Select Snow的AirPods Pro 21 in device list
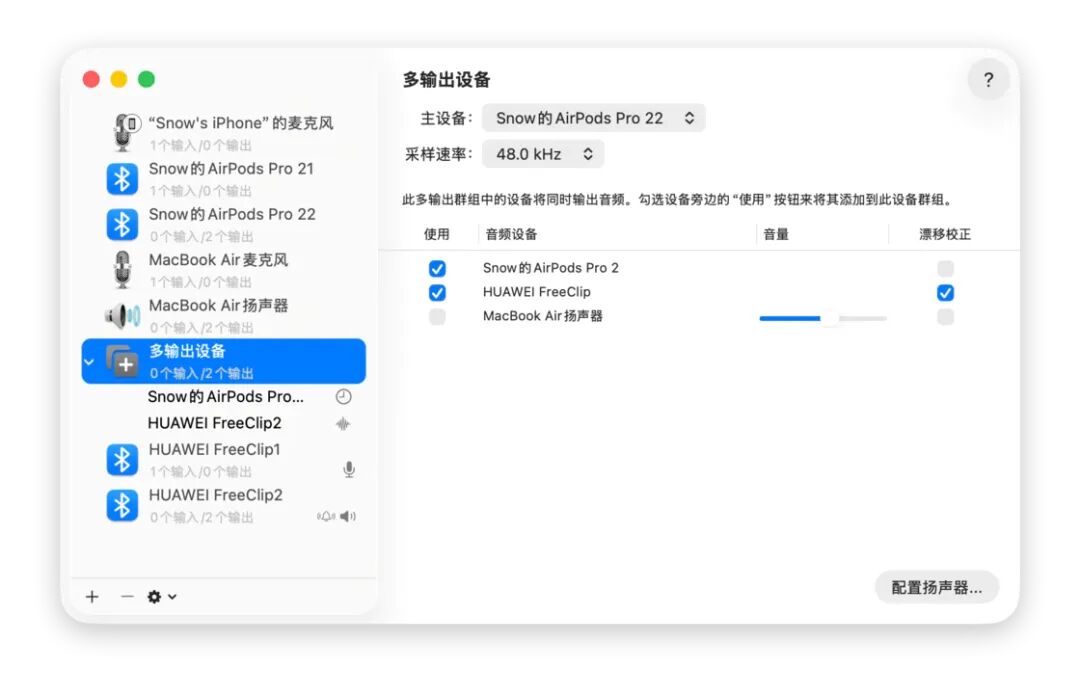The height and width of the screenshot is (696, 1080). pos(223,179)
